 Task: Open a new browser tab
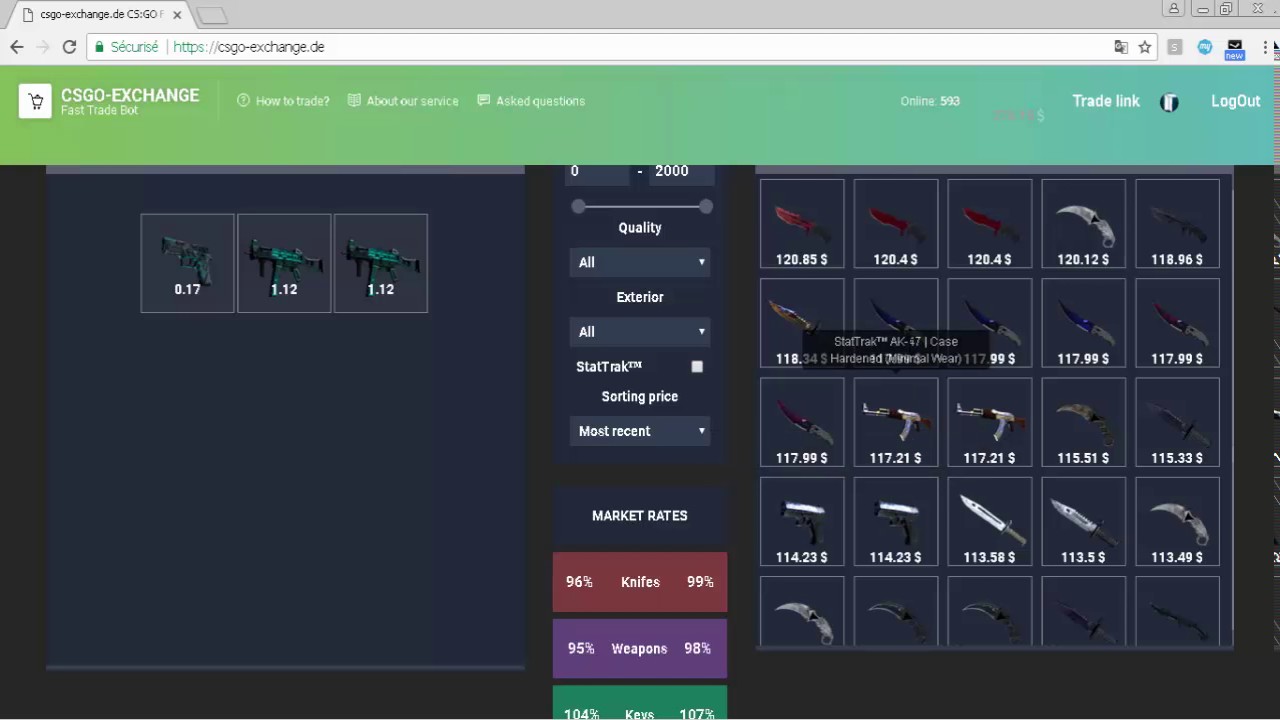click(212, 15)
